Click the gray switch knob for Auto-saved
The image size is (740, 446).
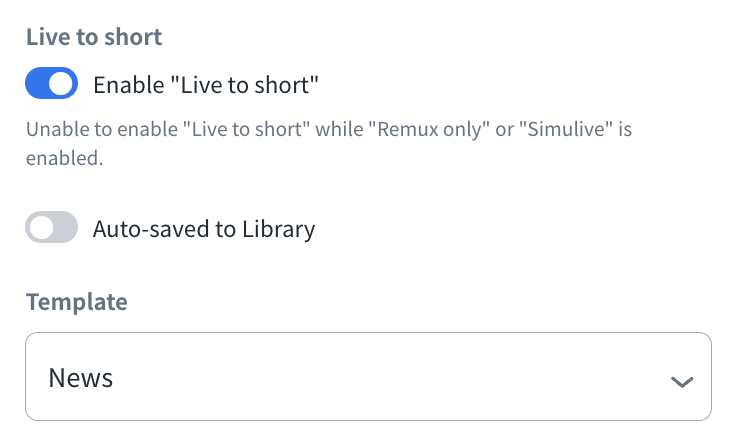(40, 228)
